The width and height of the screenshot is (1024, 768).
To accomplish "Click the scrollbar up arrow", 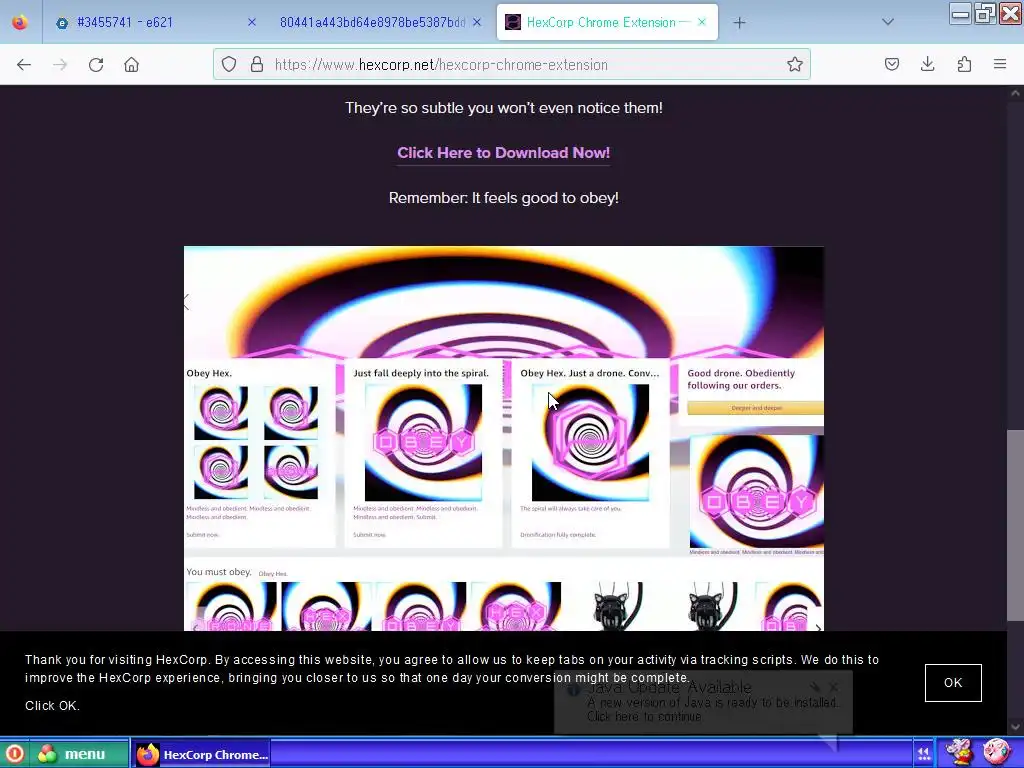I will click(1016, 93).
